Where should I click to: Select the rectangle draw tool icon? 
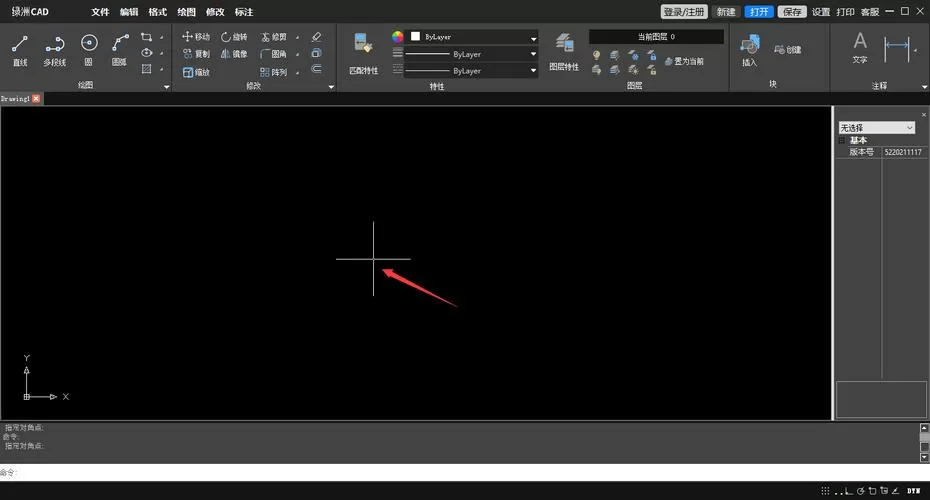[146, 37]
